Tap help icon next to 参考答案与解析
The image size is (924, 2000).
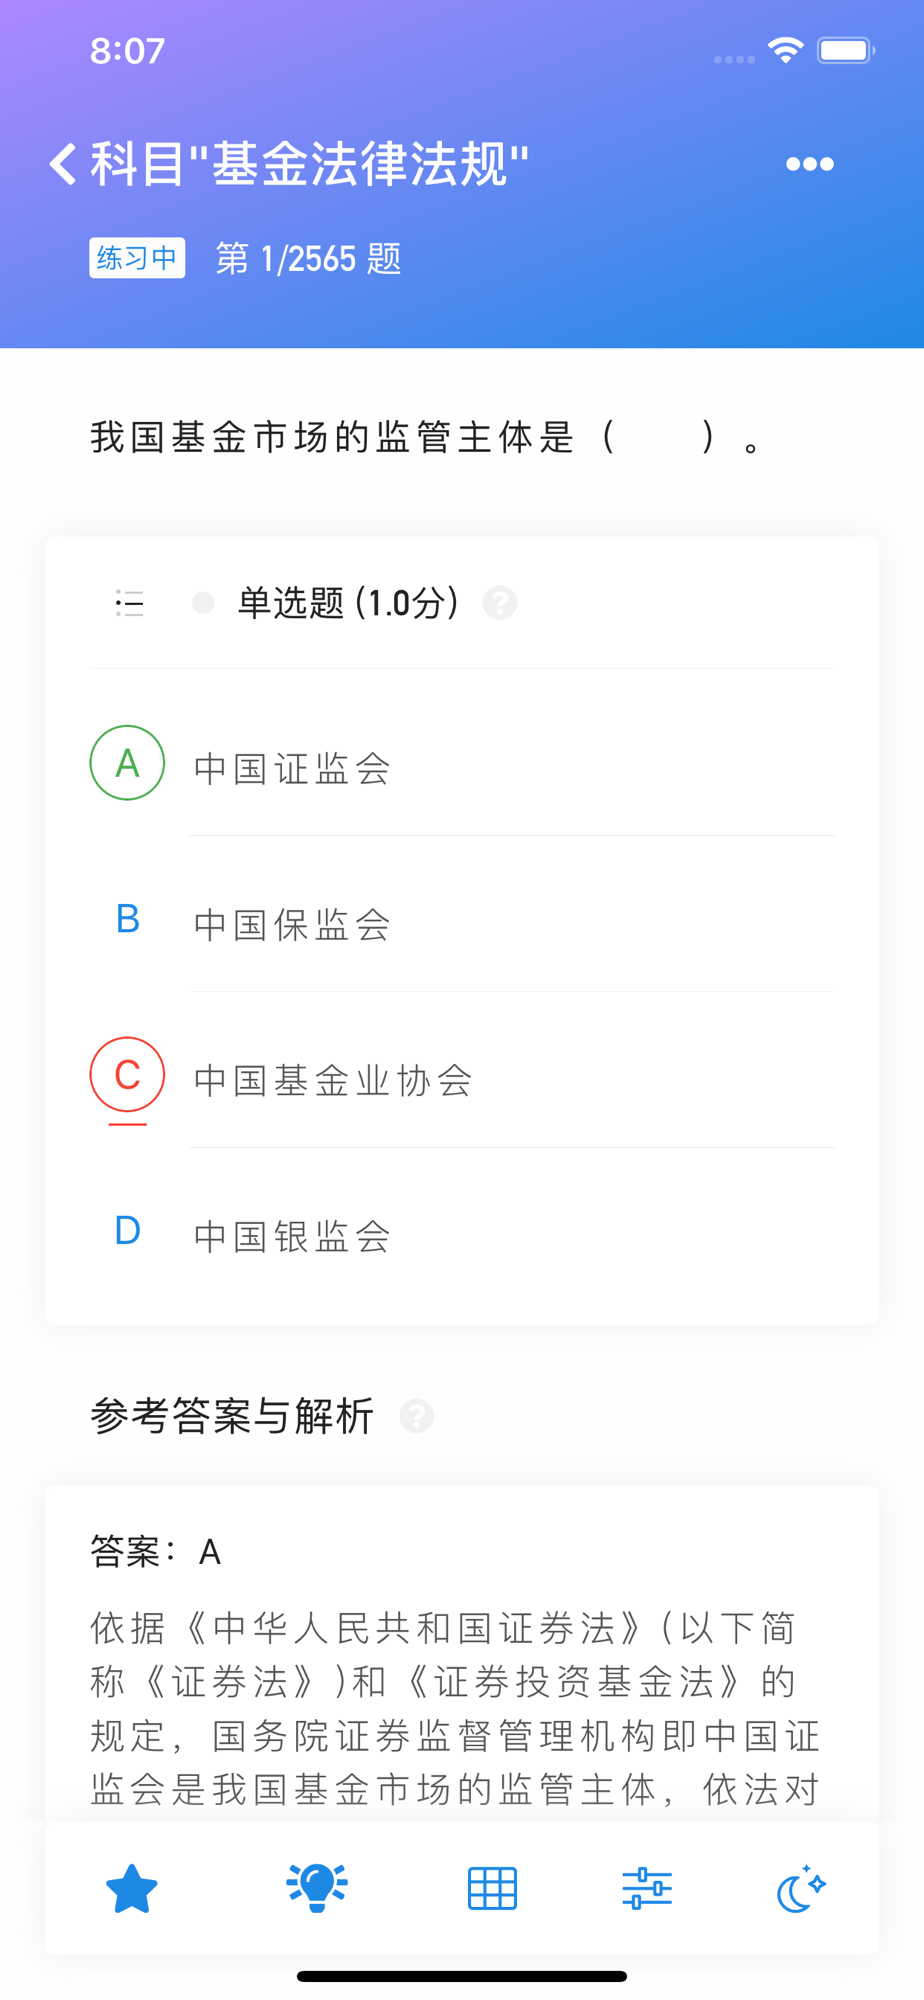tap(416, 1416)
